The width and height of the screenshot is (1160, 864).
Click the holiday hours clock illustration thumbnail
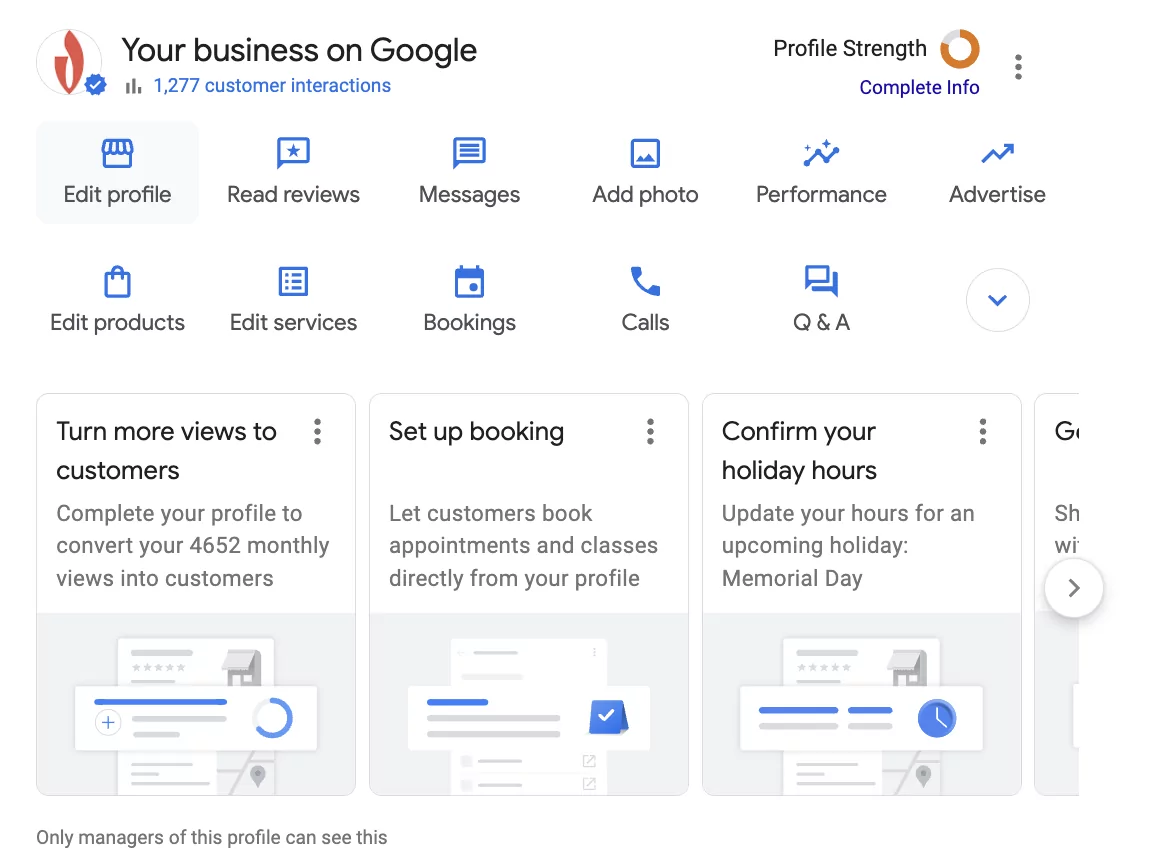(862, 704)
